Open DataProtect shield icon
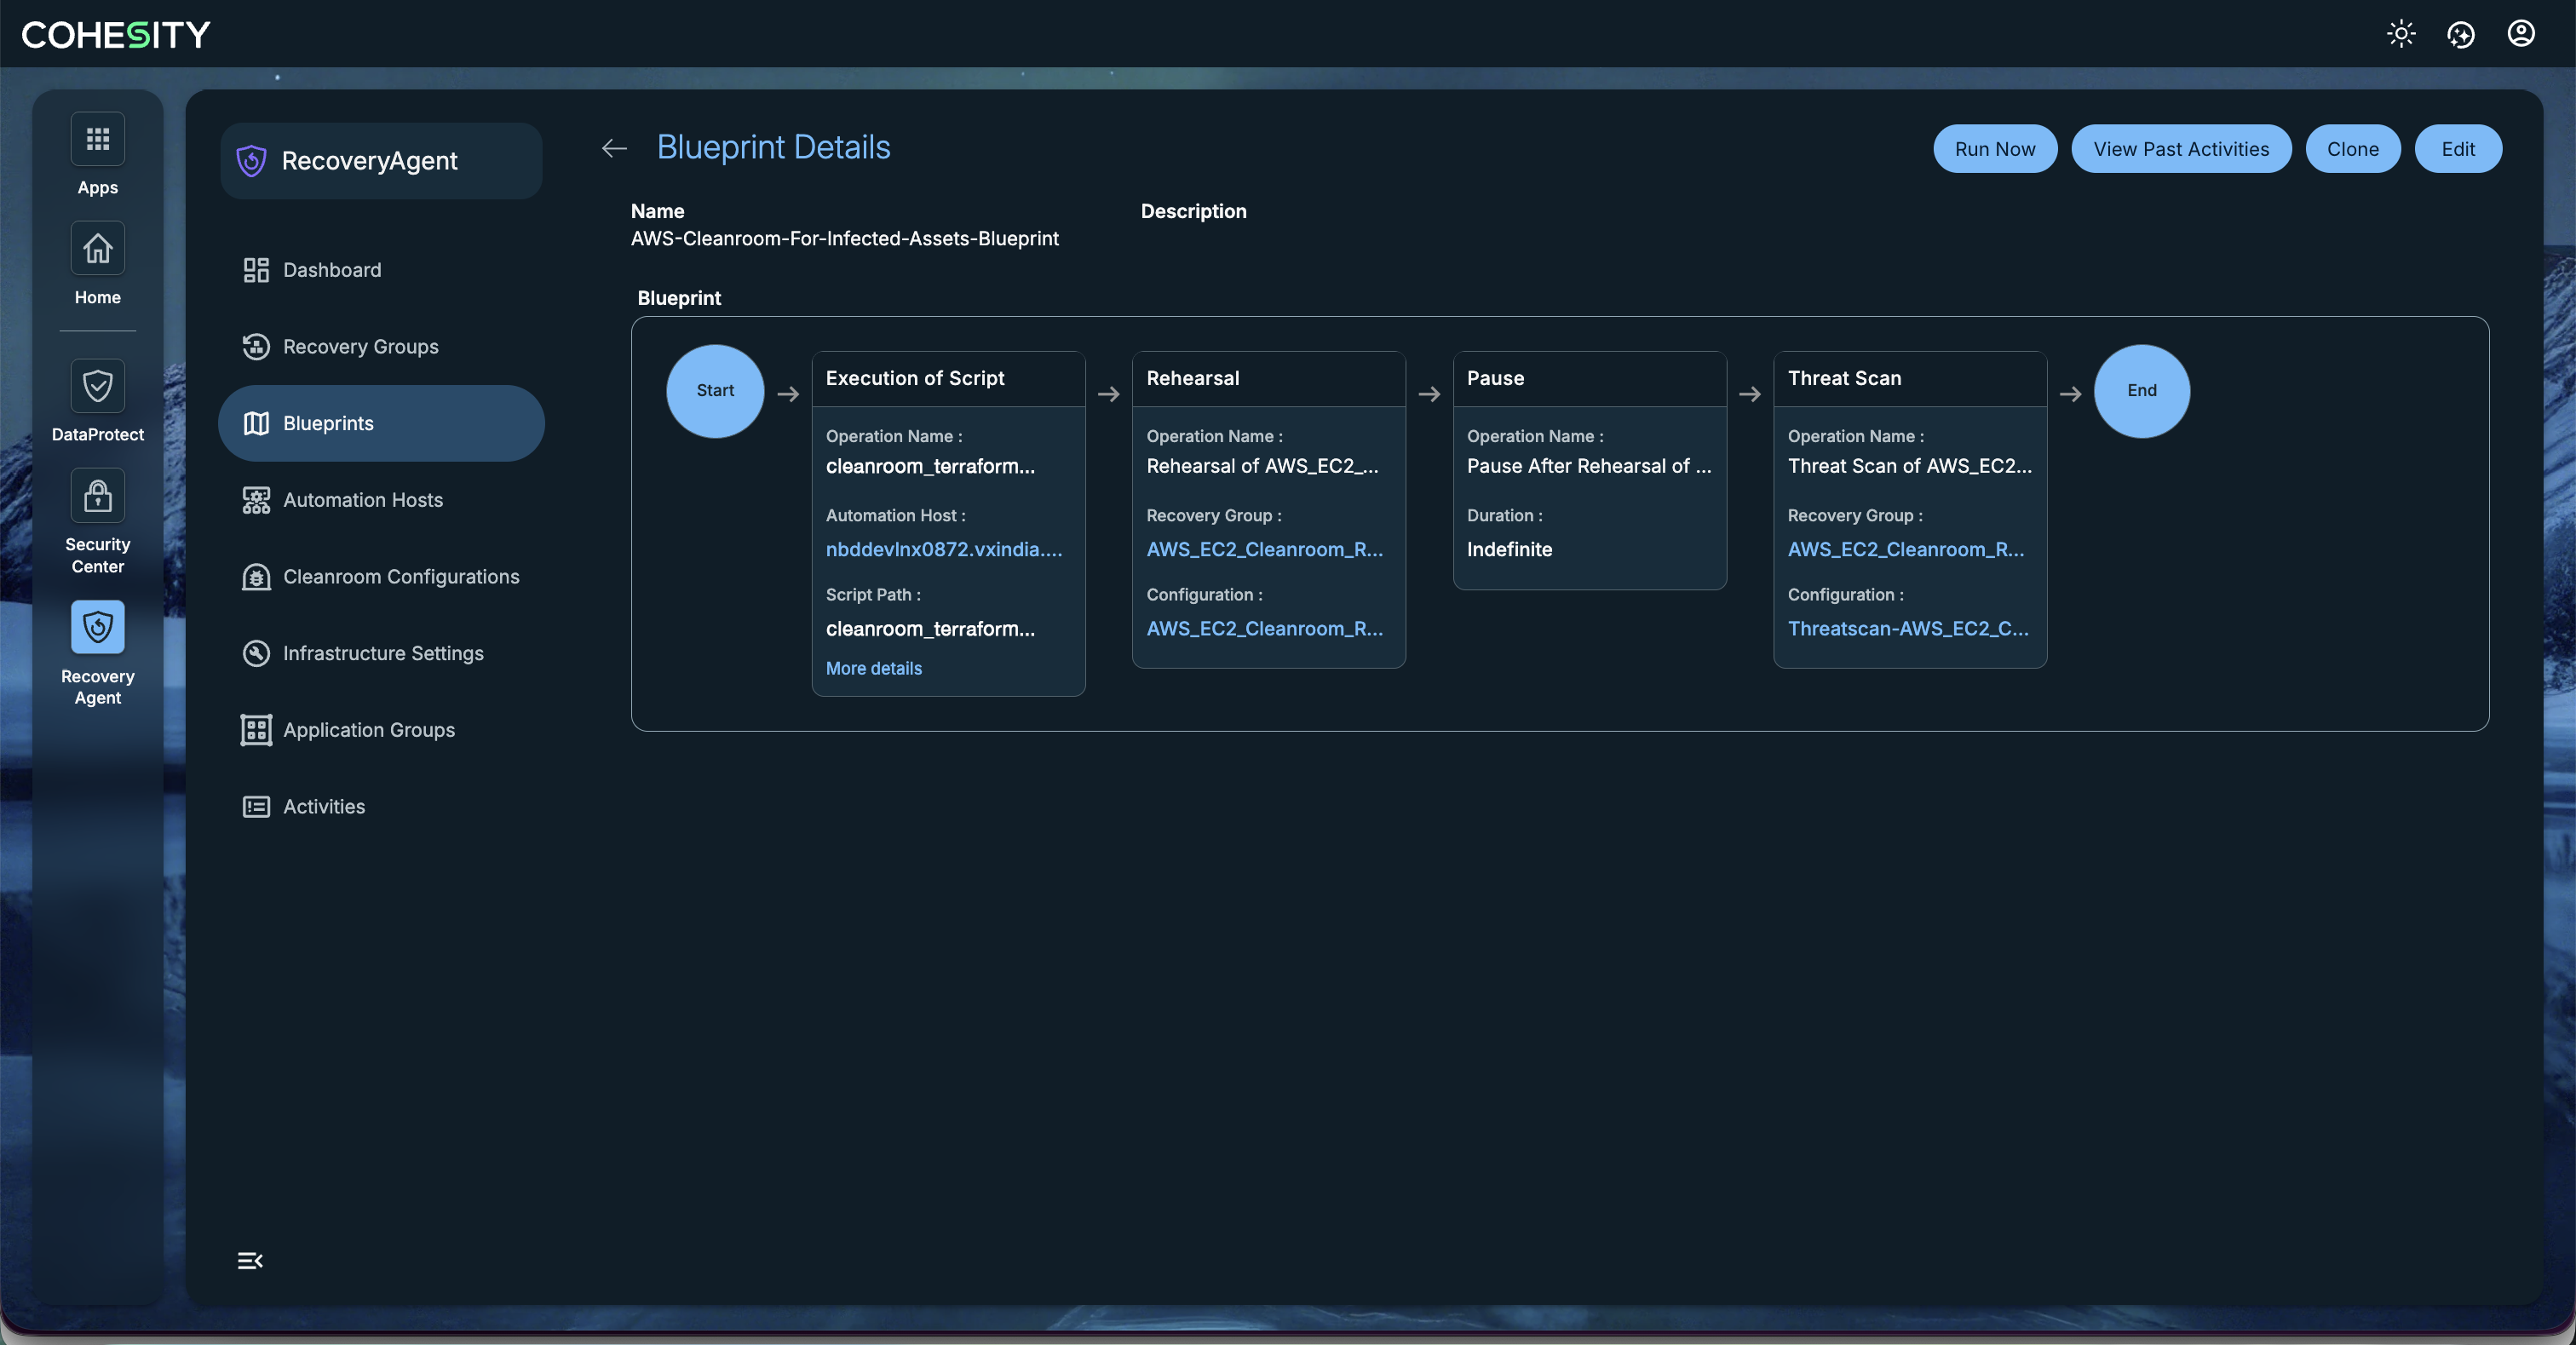The image size is (2576, 1345). pyautogui.click(x=97, y=386)
